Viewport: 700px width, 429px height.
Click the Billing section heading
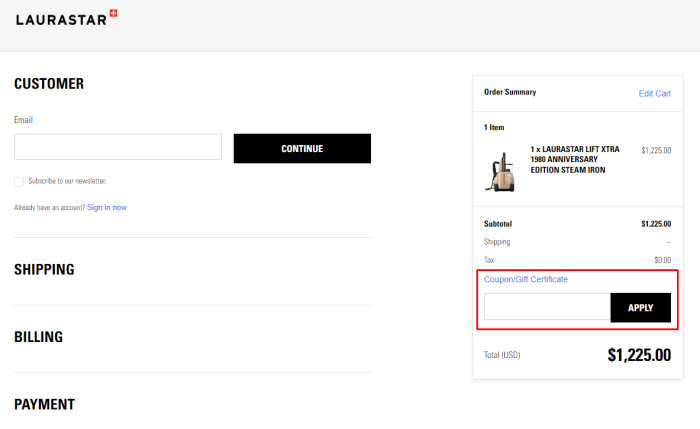(x=38, y=337)
